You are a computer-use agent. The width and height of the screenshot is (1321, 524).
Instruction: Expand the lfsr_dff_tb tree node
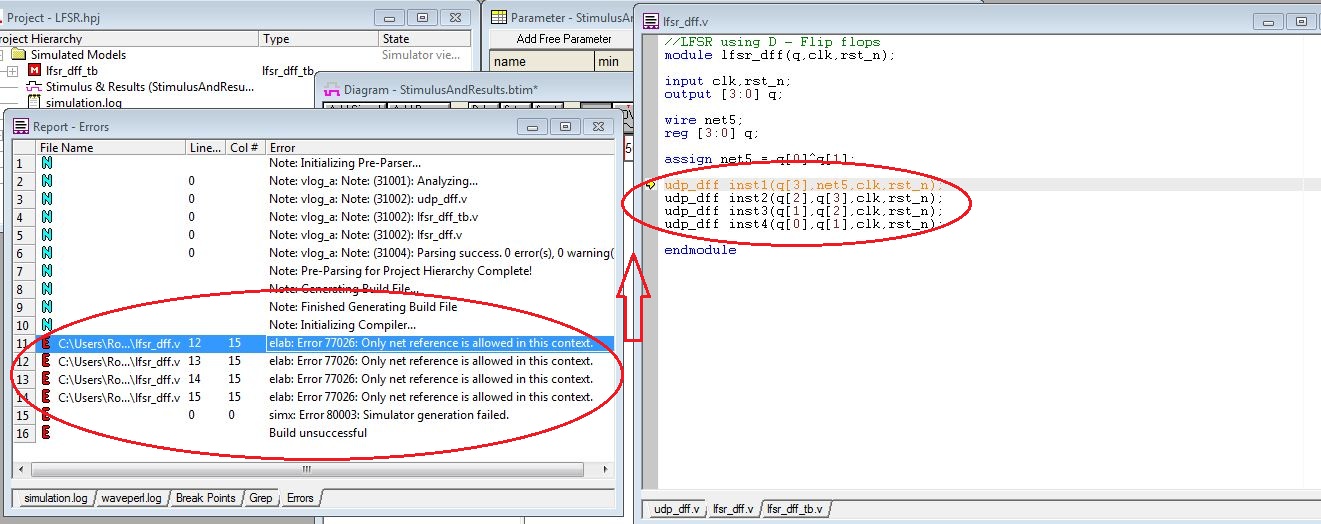(12, 71)
